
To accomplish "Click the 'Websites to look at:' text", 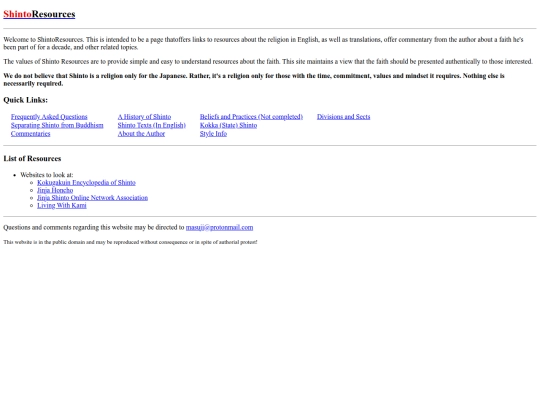I will (x=46, y=175).
